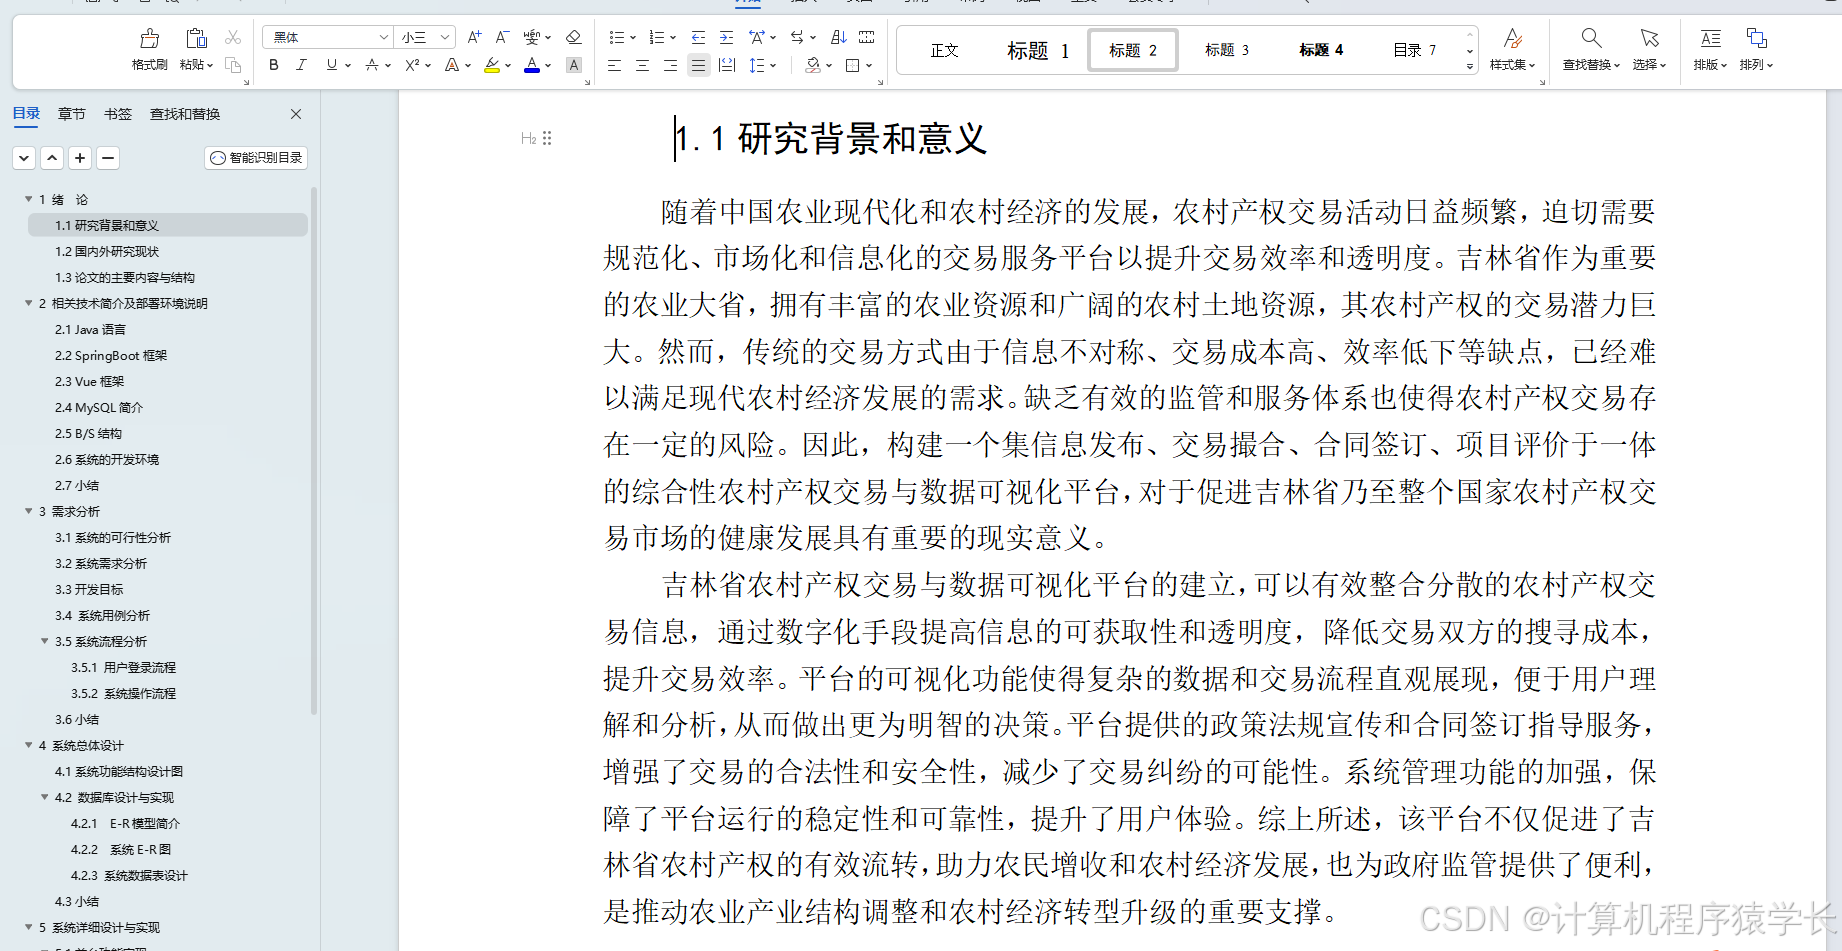Viewport: 1842px width, 951px height.
Task: Open the underline style dropdown arrow
Action: coord(348,65)
